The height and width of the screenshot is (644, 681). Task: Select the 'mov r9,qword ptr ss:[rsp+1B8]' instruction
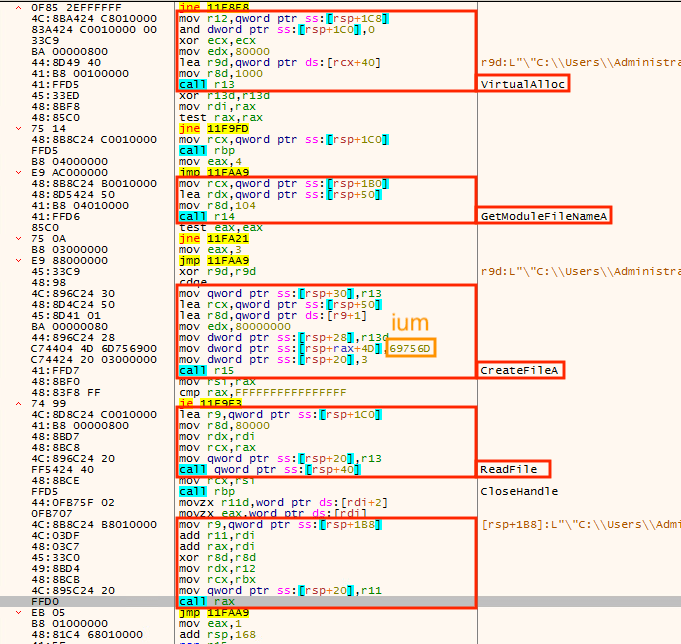click(281, 525)
